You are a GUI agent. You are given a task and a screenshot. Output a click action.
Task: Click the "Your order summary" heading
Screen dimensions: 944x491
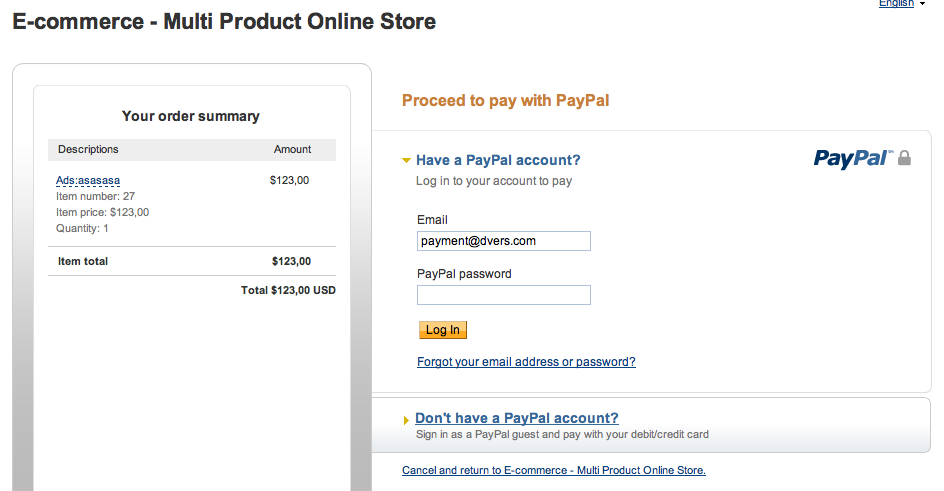point(190,116)
